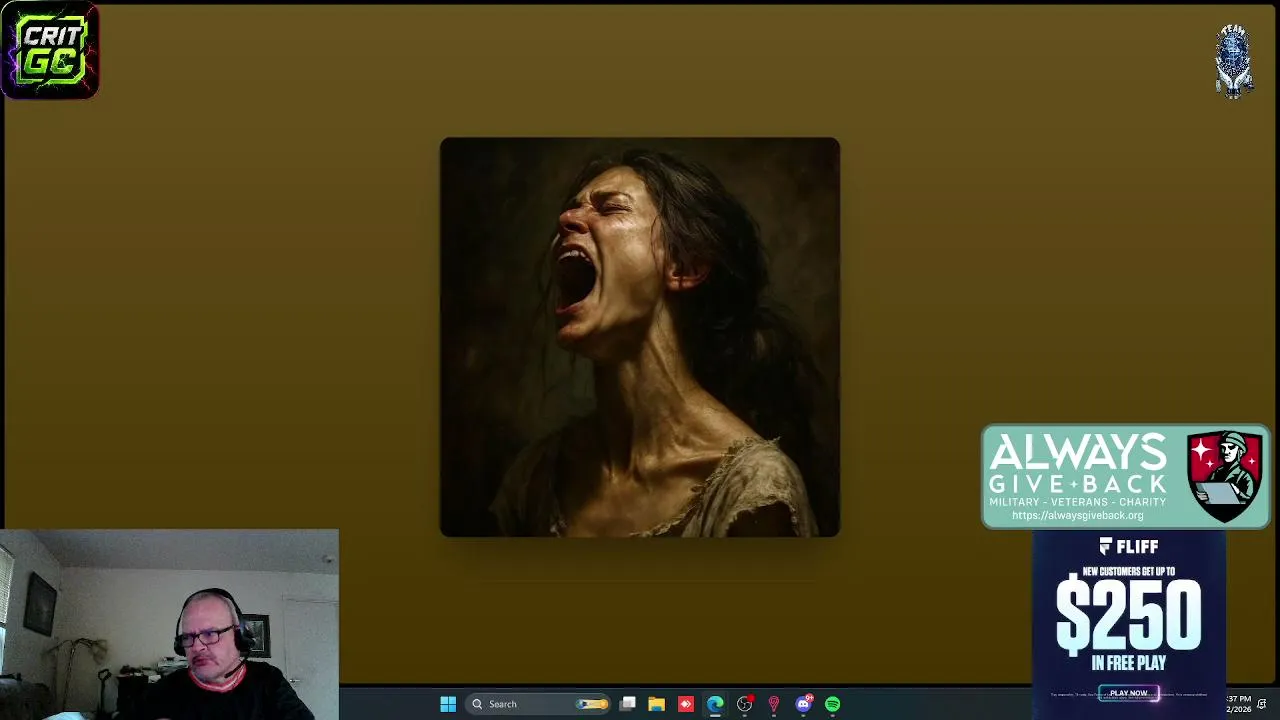Click the search highlights icon inside the Search box
Screen dimensions: 1280x720
pyautogui.click(x=592, y=704)
